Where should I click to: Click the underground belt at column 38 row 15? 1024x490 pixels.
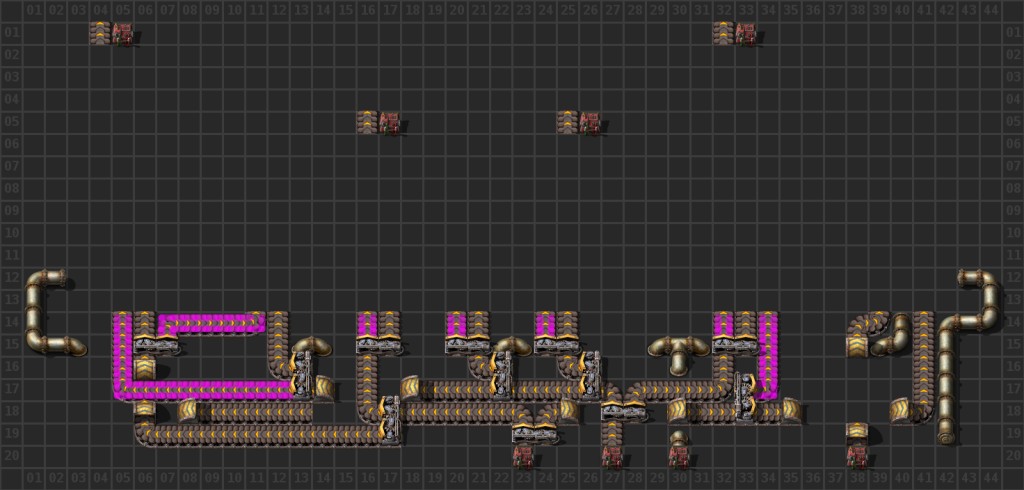coord(856,345)
